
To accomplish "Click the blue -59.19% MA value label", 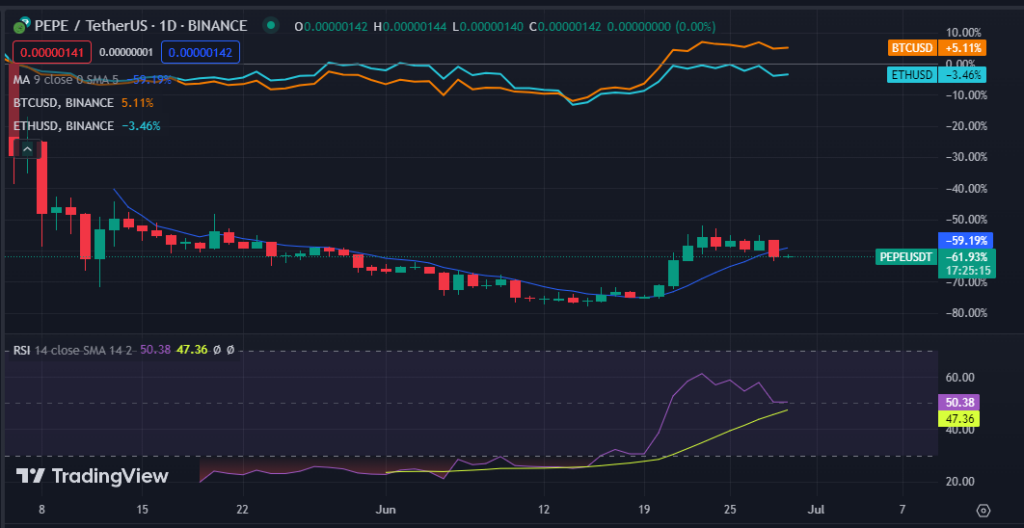I will (x=963, y=240).
